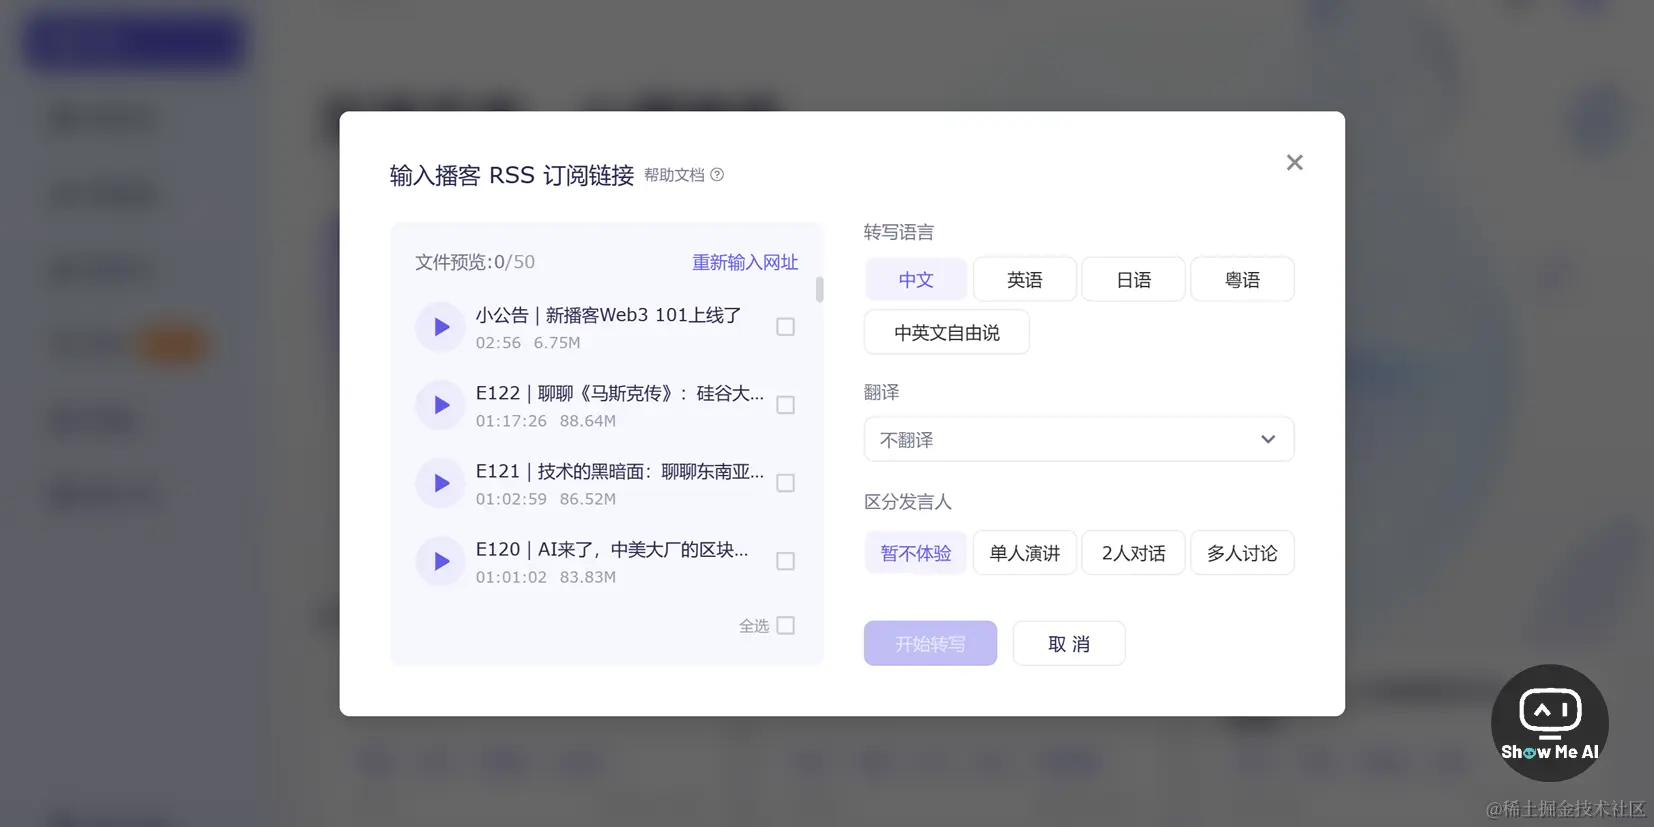Play the 小公告 Web3 101 episode
Screen dimensions: 1654x827
[440, 327]
